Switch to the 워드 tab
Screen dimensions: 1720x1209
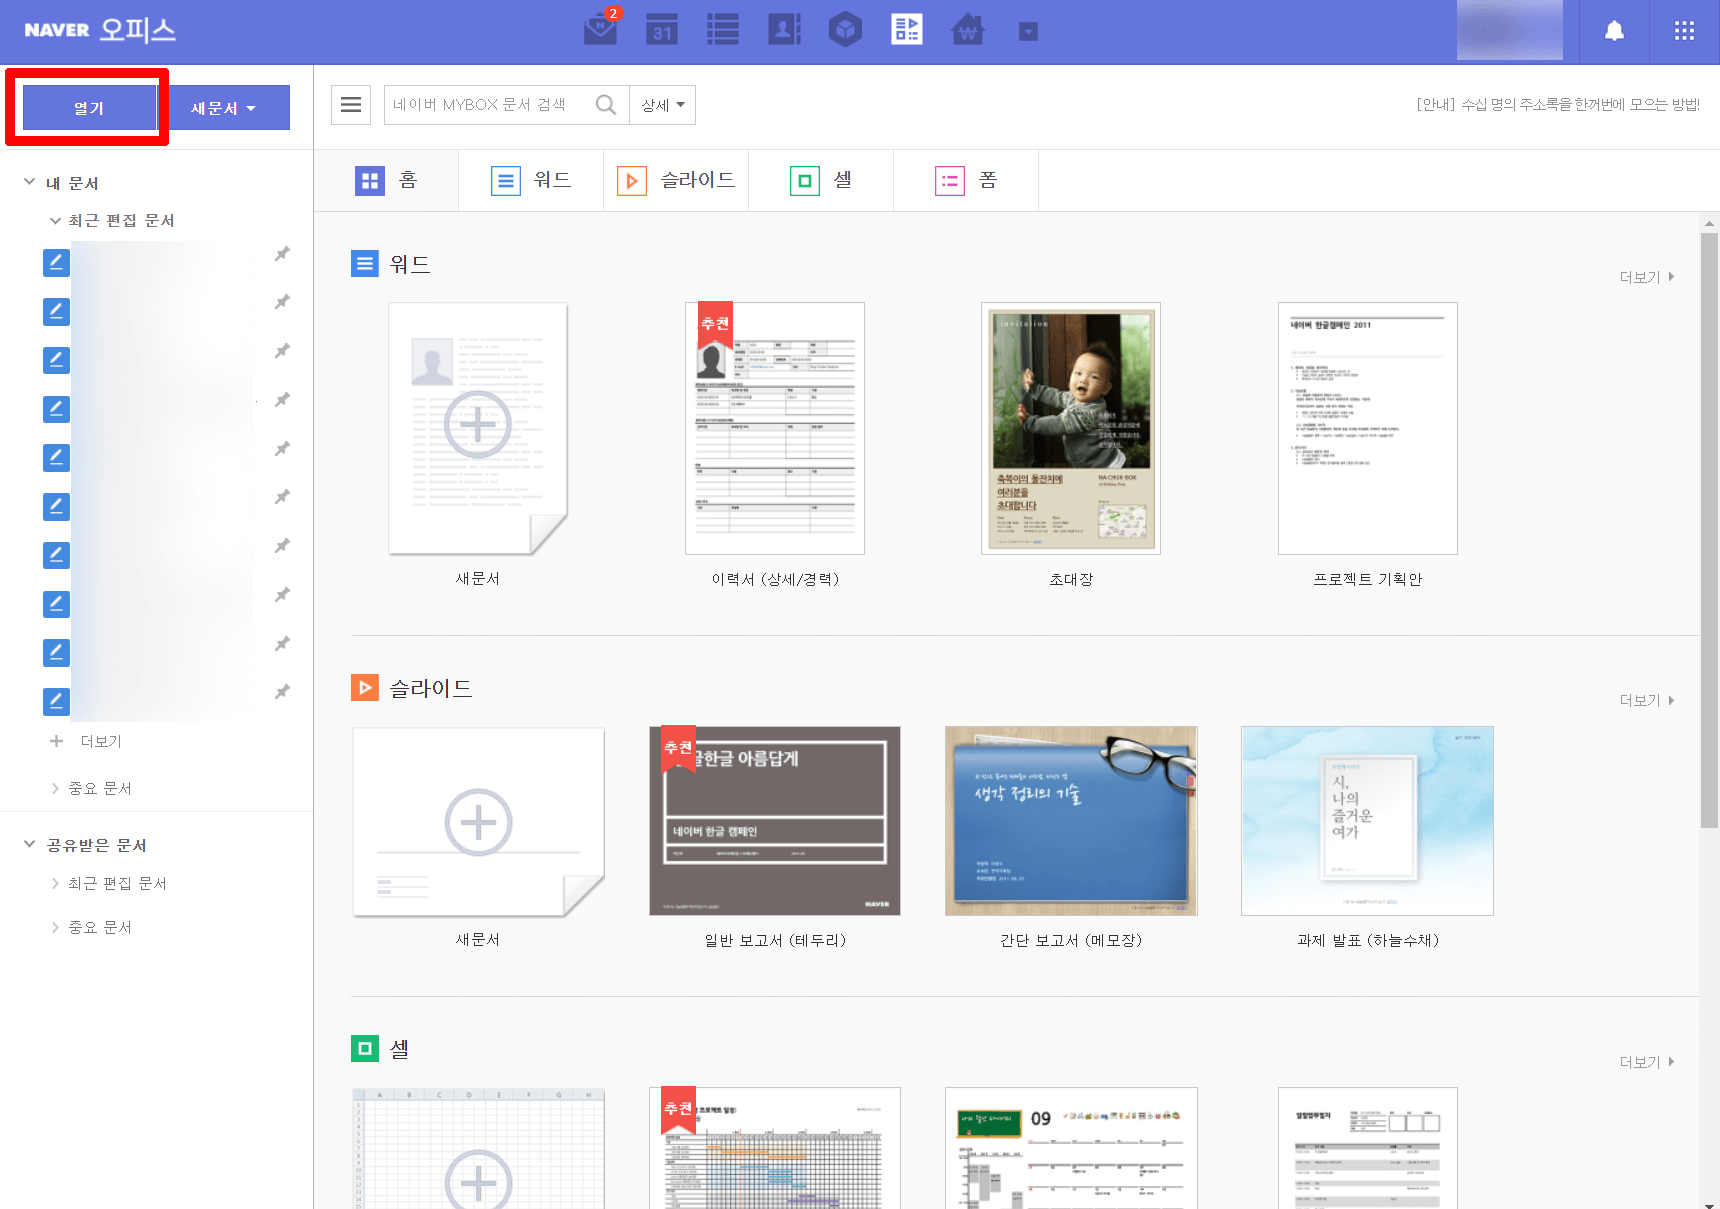(531, 180)
